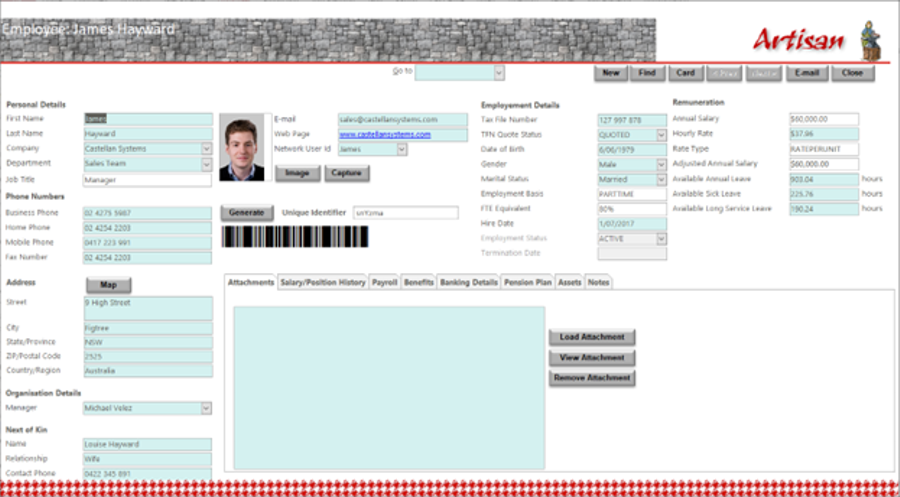
Task: Open the Network User Id dropdown
Action: pos(402,149)
